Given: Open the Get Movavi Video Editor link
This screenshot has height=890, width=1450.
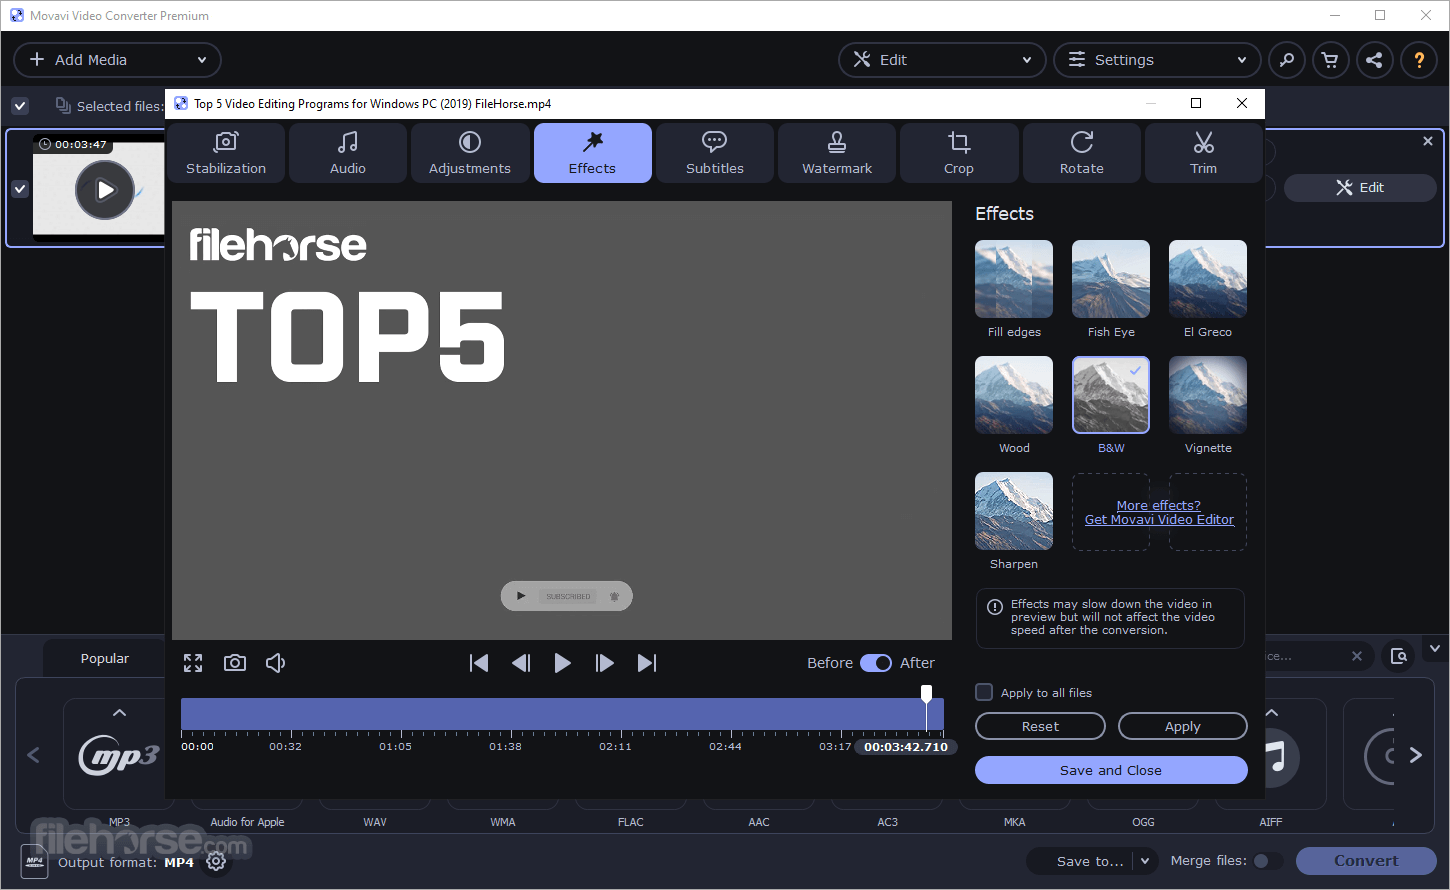Looking at the screenshot, I should pos(1159,520).
